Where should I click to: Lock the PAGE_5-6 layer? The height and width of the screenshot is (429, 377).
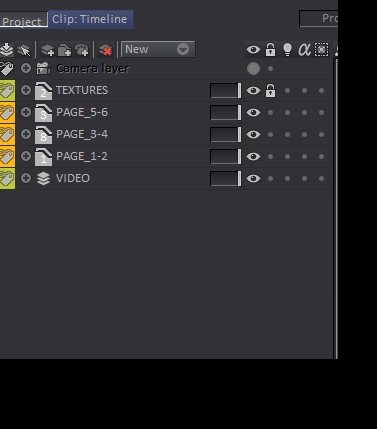tap(270, 113)
